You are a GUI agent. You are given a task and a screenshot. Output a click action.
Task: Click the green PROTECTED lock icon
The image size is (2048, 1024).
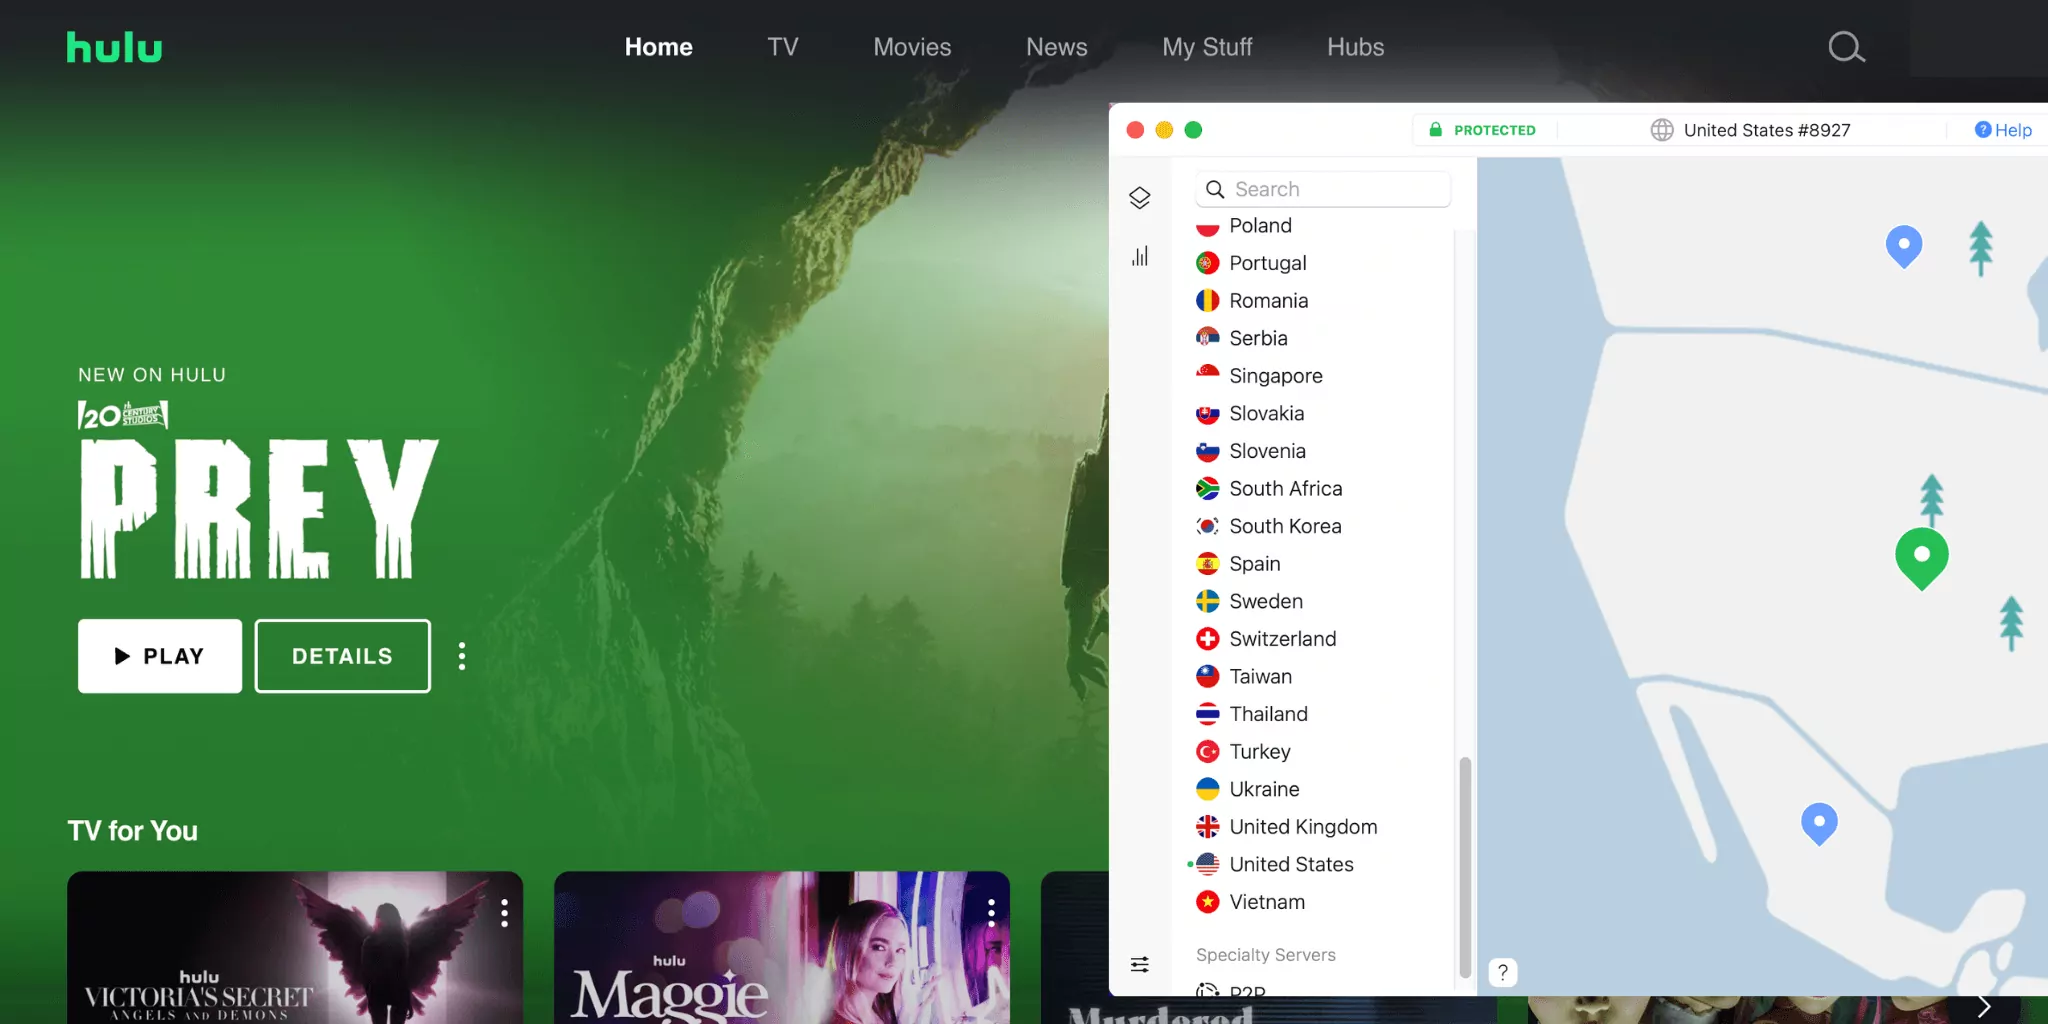(1436, 130)
